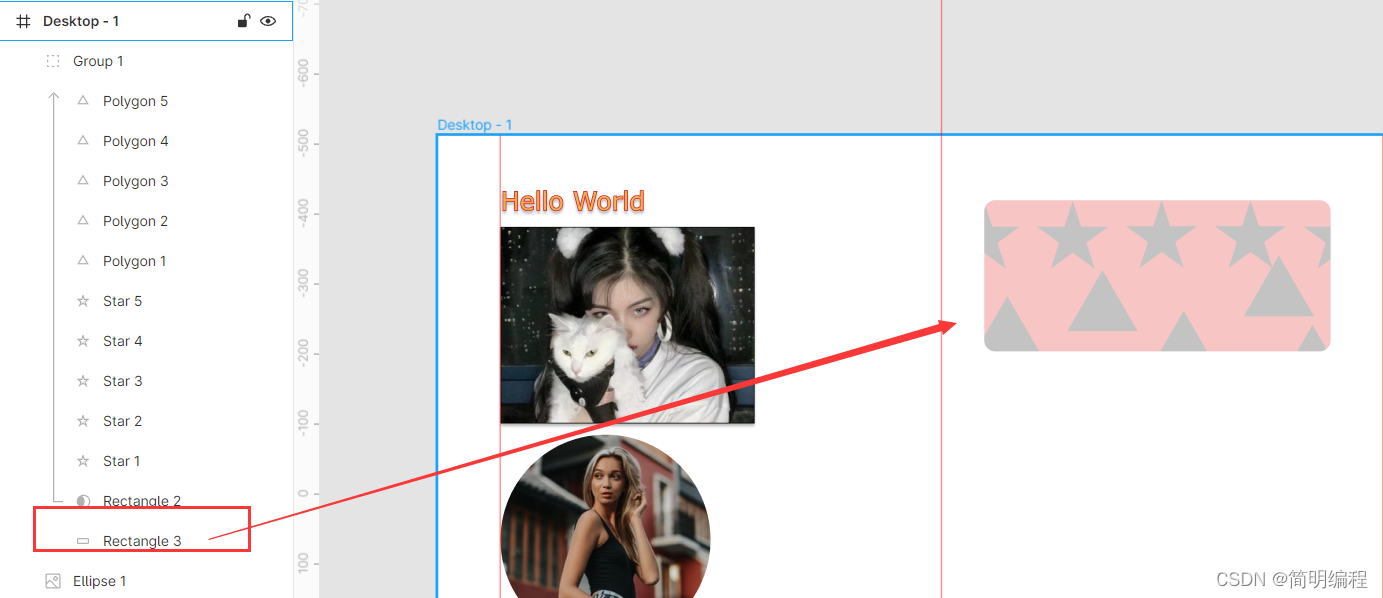Hide the Desktop - 1 frame via eye icon

pyautogui.click(x=268, y=20)
